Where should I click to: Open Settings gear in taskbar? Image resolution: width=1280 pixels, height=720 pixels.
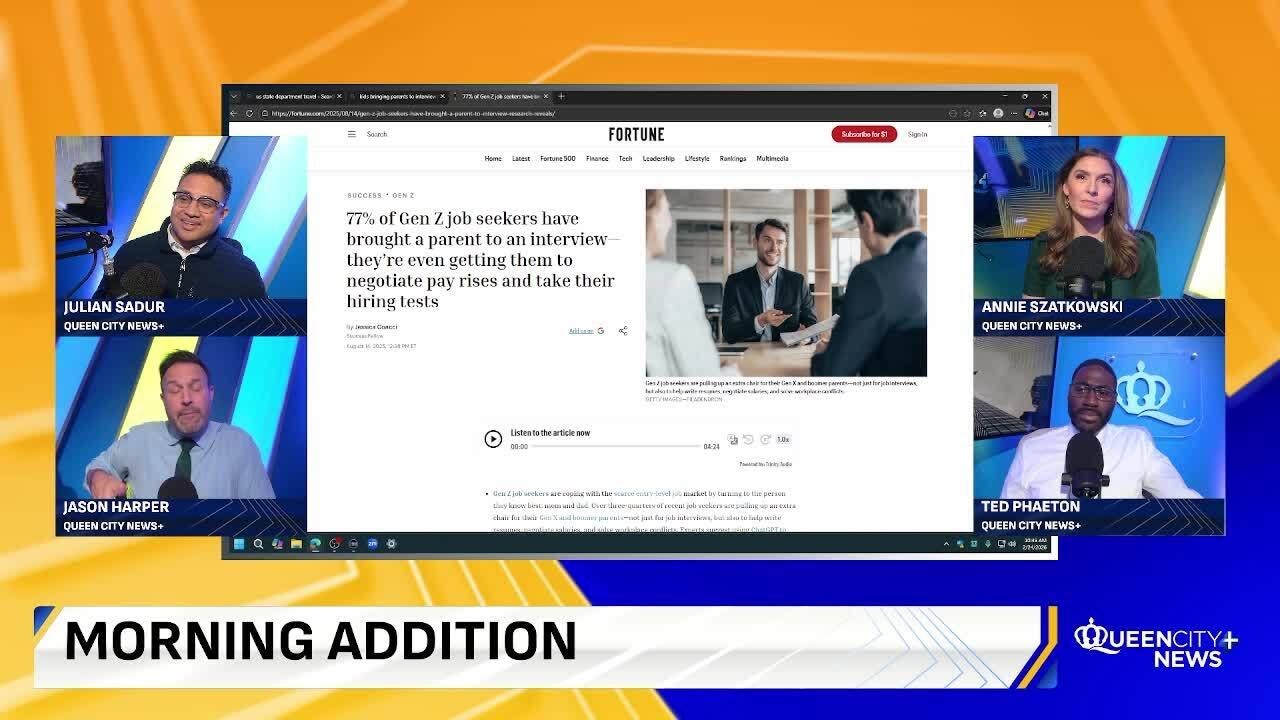click(391, 544)
